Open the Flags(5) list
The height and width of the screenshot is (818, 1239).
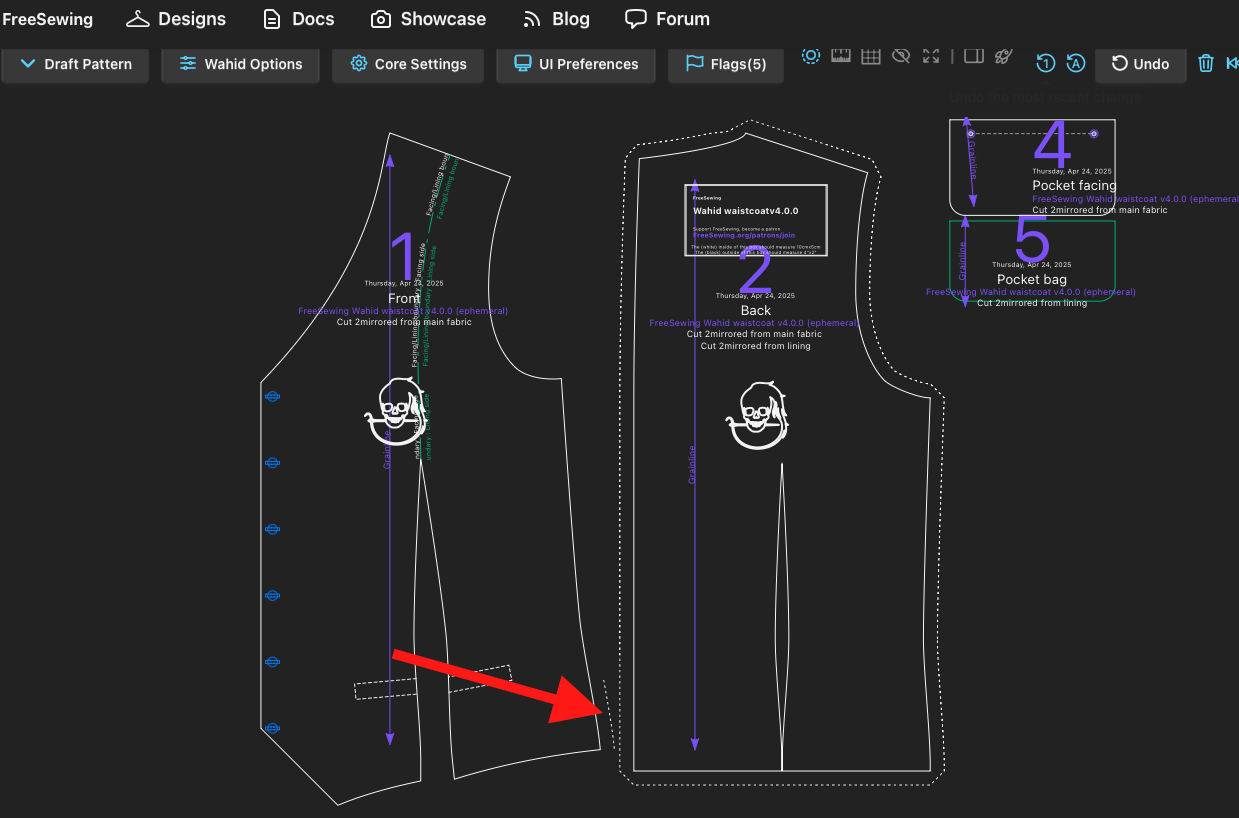[725, 64]
